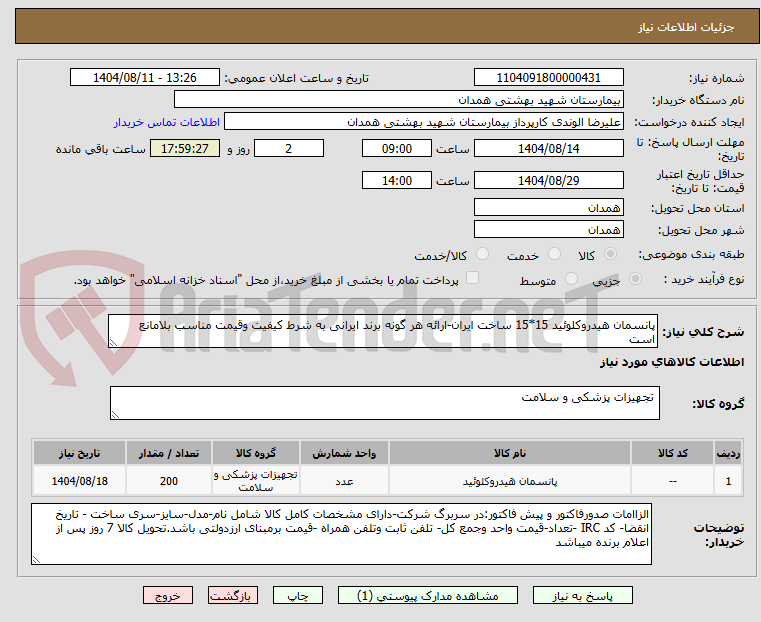
Task: Click the resize handle of توضیحات خریدار box
Action: [37, 559]
